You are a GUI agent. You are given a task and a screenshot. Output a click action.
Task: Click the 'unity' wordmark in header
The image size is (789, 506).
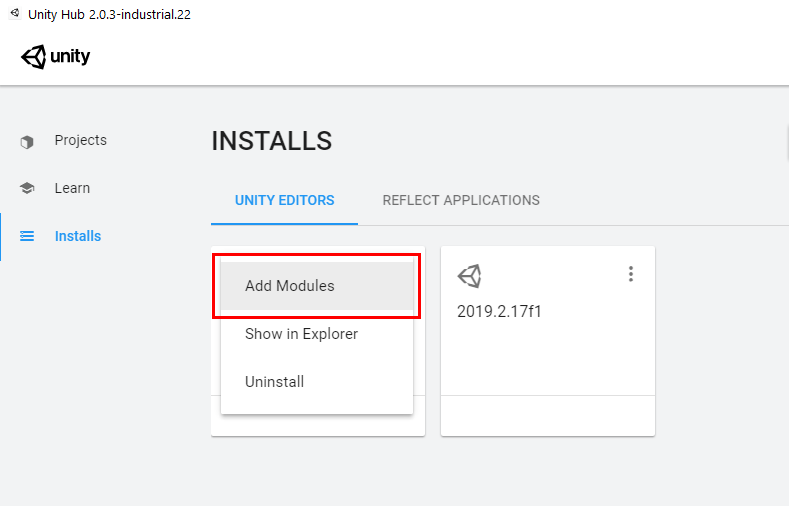70,57
